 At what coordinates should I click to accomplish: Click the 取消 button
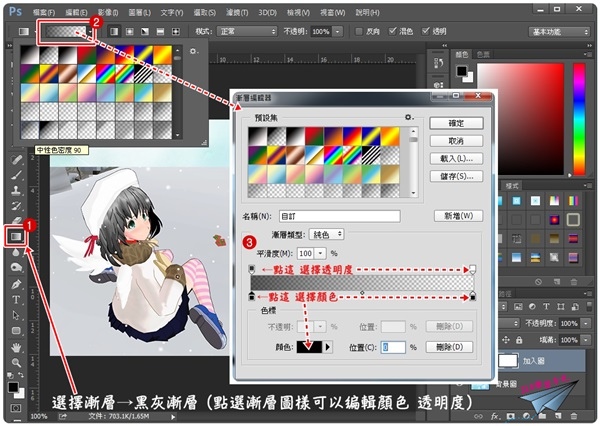pos(456,141)
